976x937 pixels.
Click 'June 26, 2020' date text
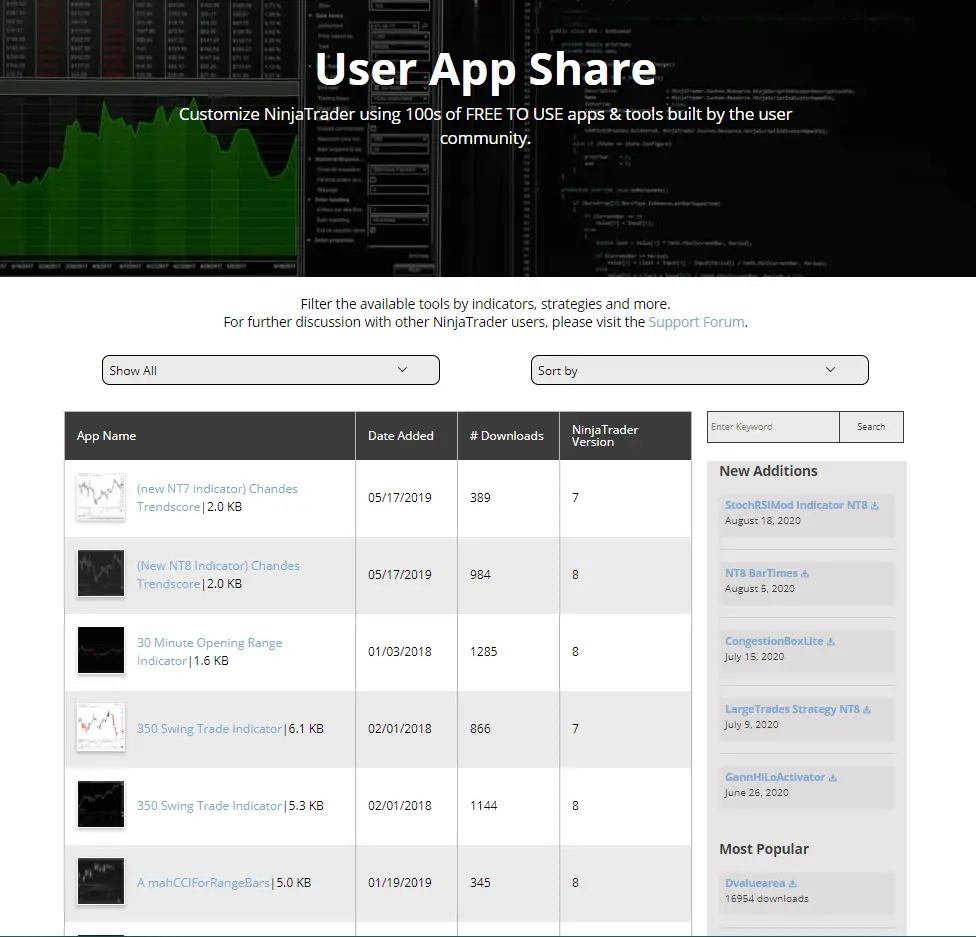756,793
